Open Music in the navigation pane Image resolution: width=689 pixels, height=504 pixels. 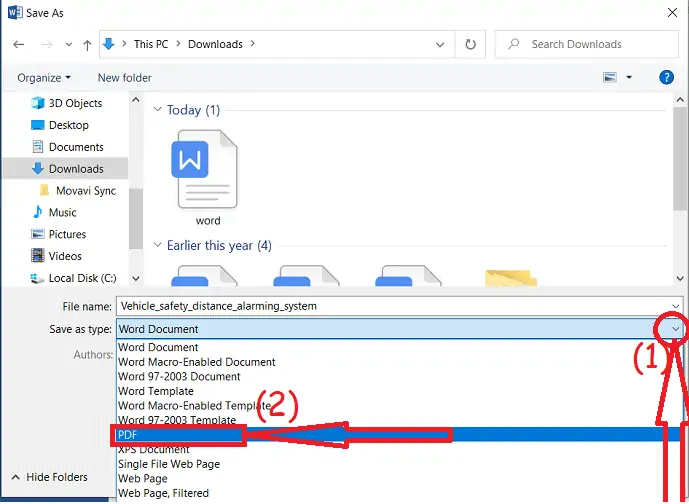click(54, 212)
